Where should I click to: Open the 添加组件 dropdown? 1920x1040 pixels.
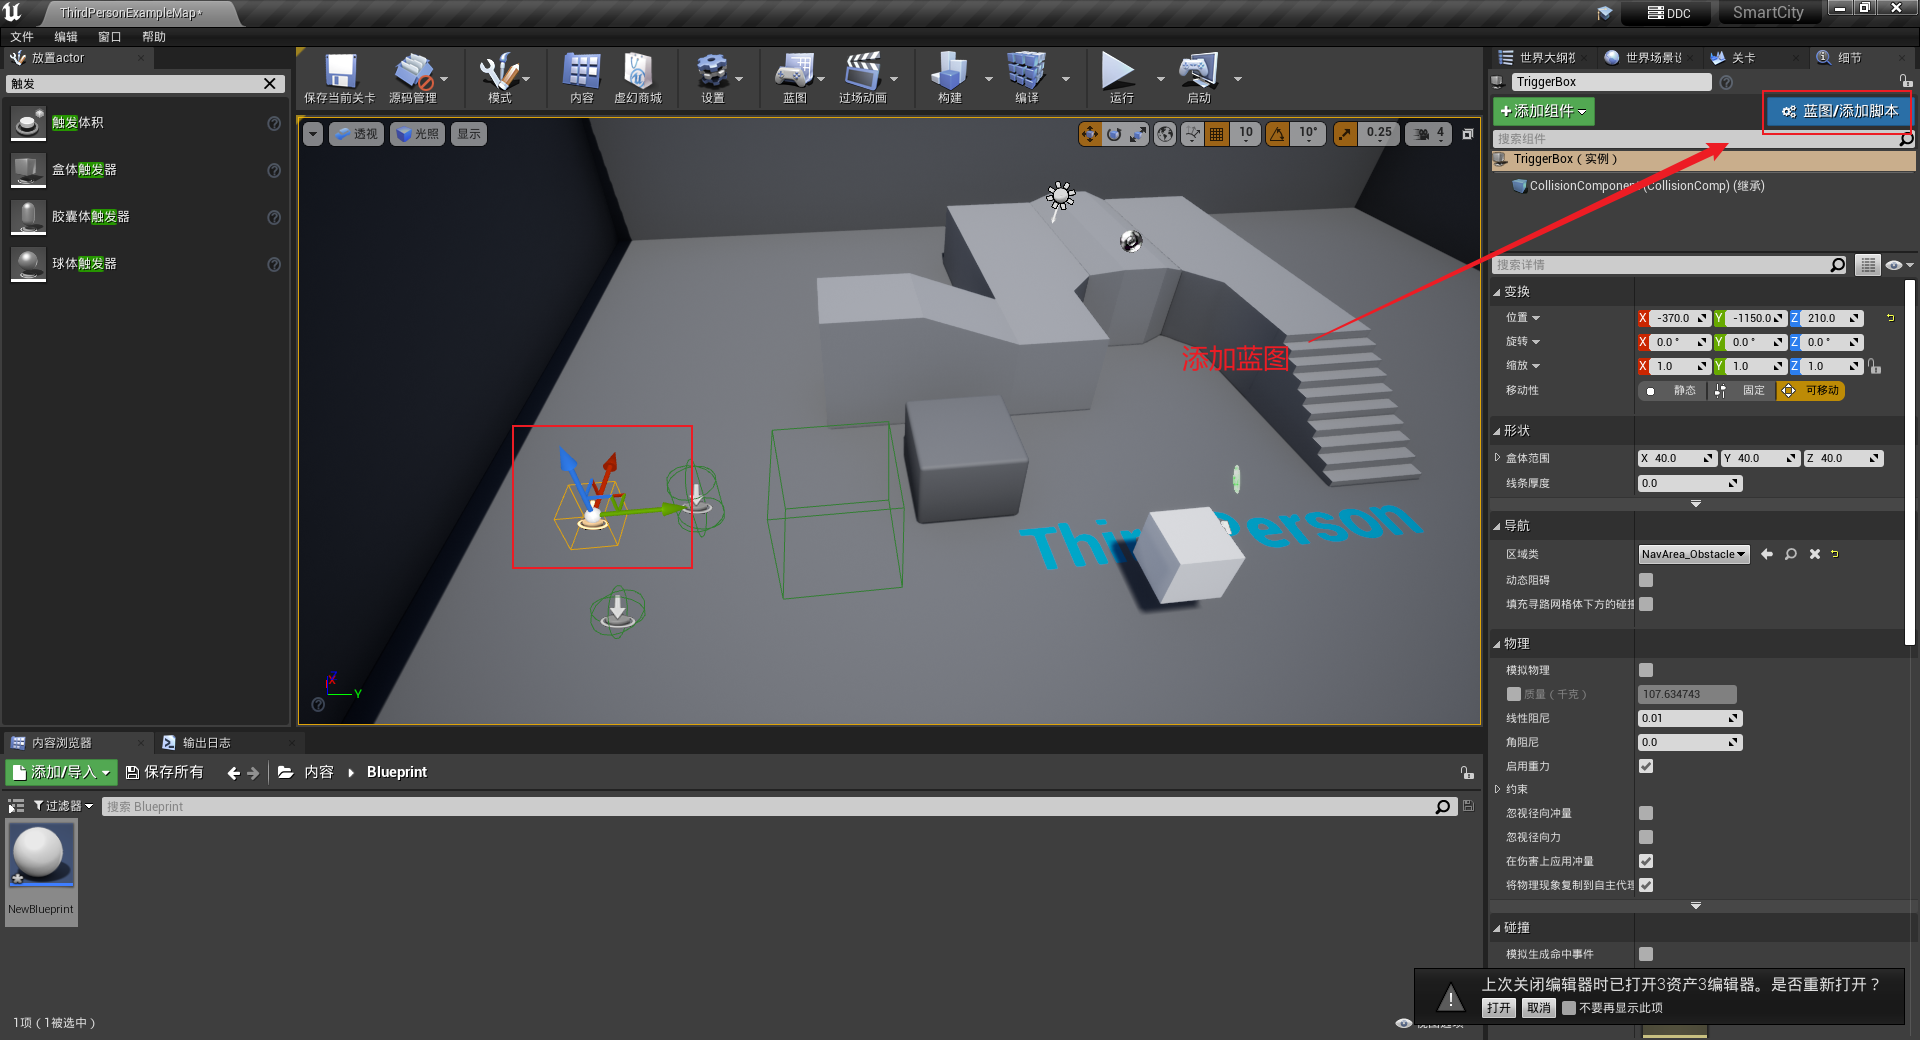pos(1543,111)
